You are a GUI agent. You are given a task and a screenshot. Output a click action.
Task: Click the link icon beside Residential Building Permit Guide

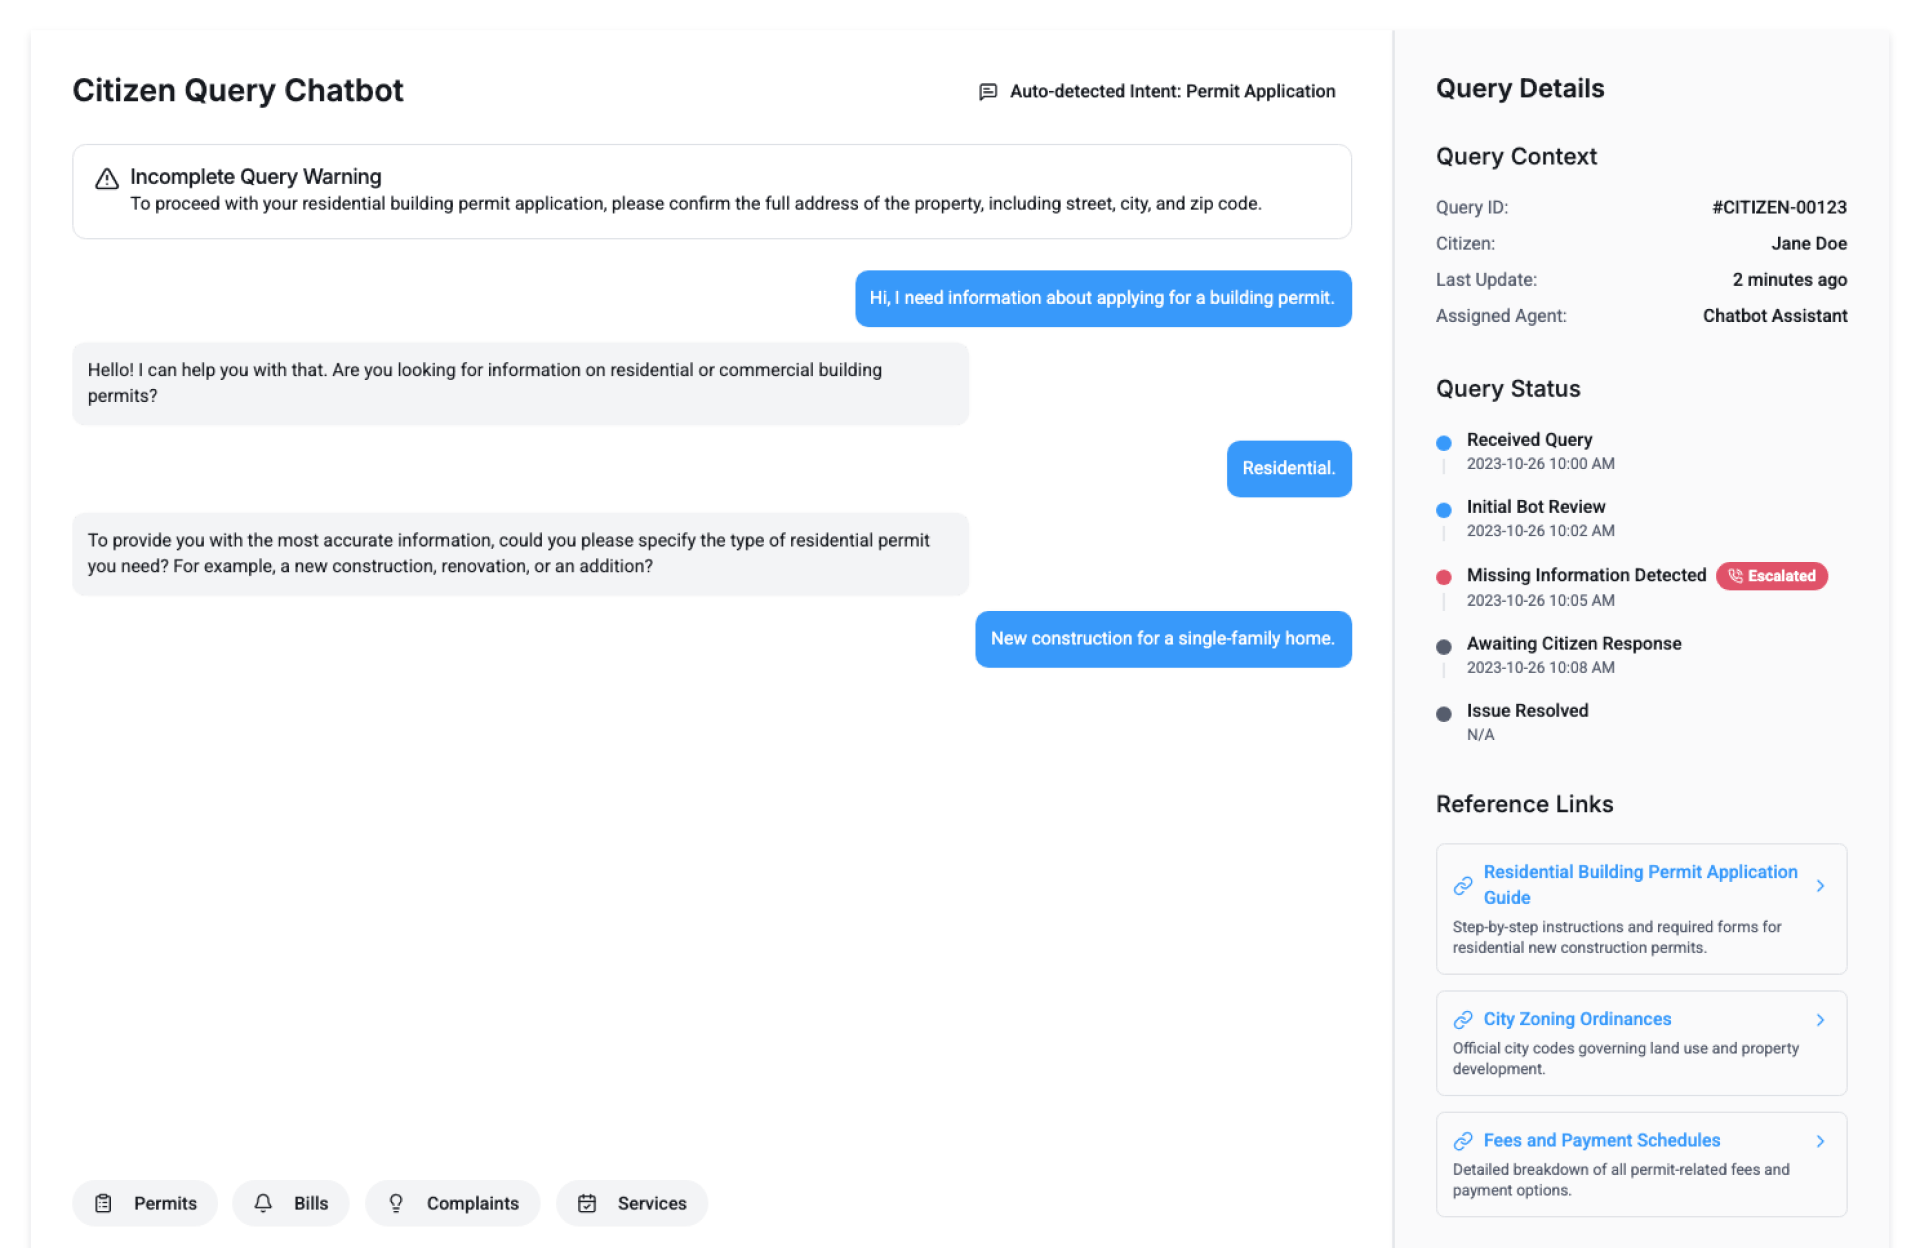pyautogui.click(x=1463, y=885)
